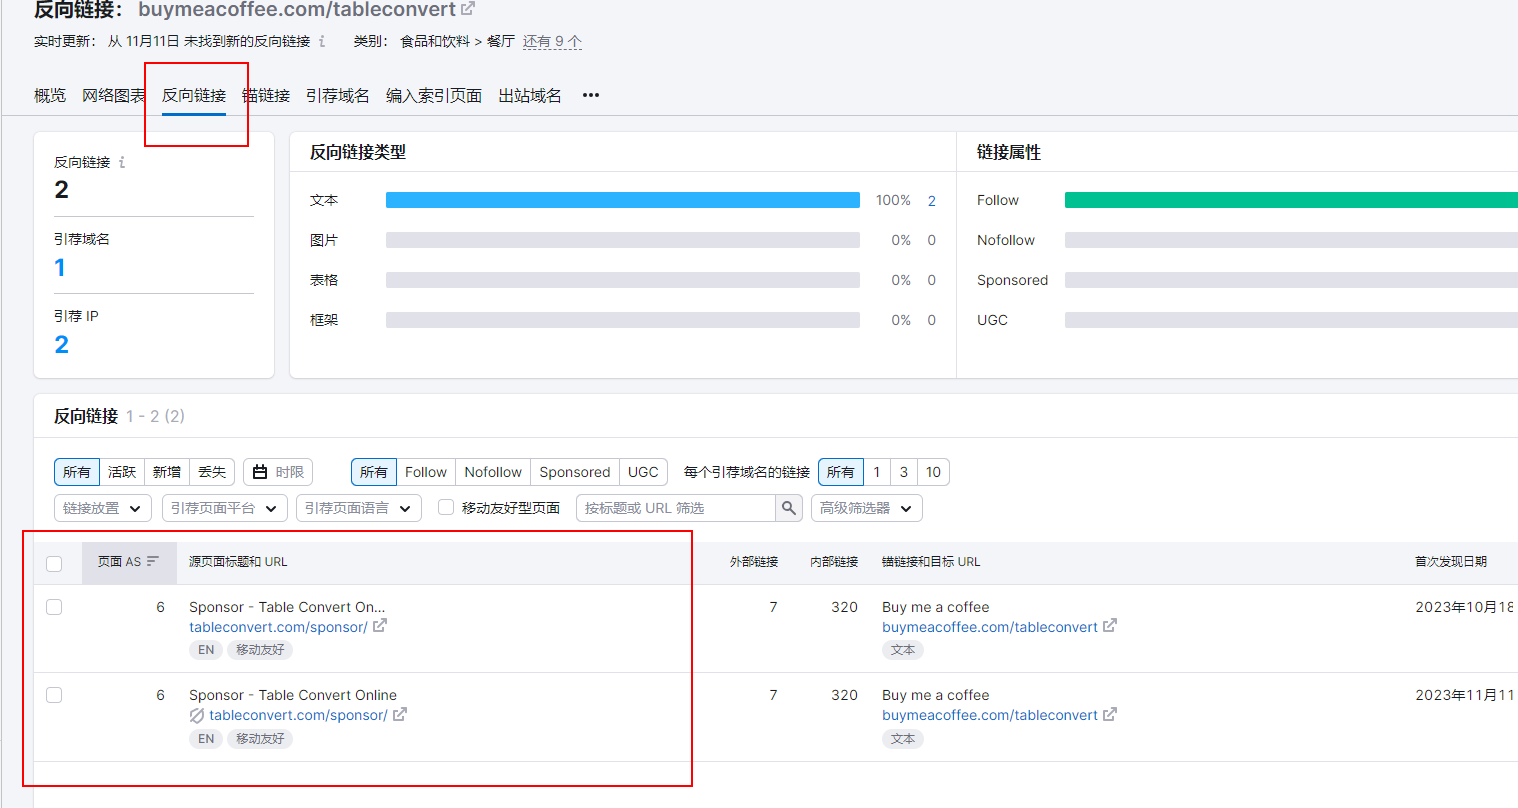Click the sort icon next to 页面 AS

tap(153, 562)
